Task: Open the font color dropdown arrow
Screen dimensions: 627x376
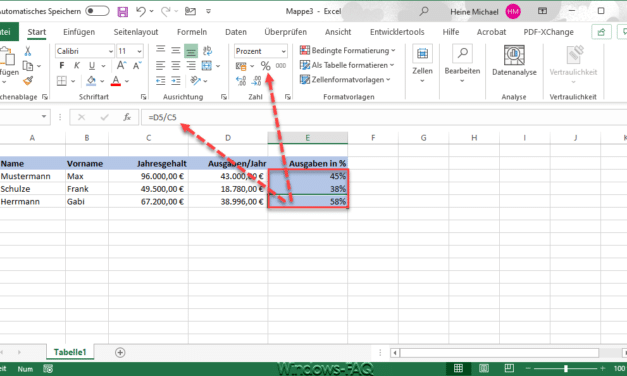Action: [x=127, y=81]
